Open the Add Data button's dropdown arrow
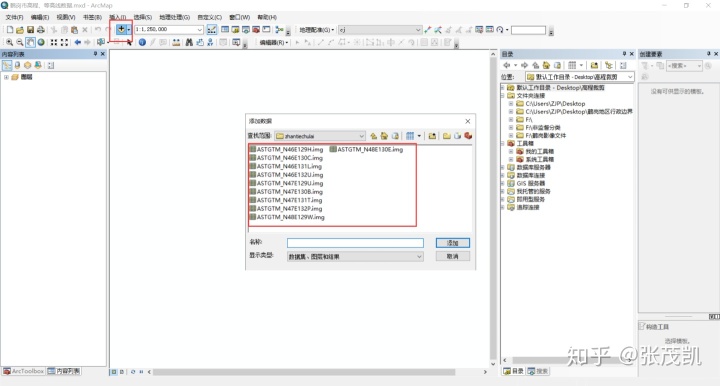Image resolution: width=720 pixels, height=386 pixels. coord(129,29)
